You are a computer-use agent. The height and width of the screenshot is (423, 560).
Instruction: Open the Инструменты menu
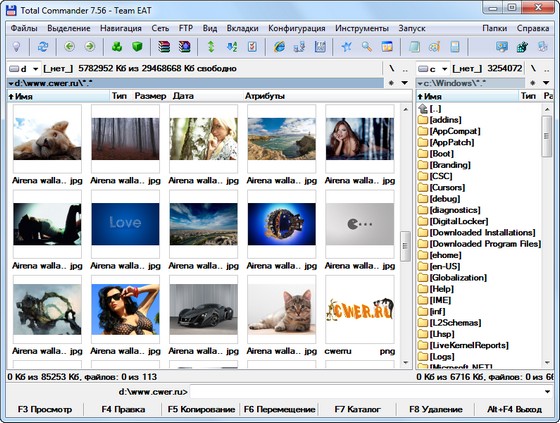pyautogui.click(x=361, y=28)
